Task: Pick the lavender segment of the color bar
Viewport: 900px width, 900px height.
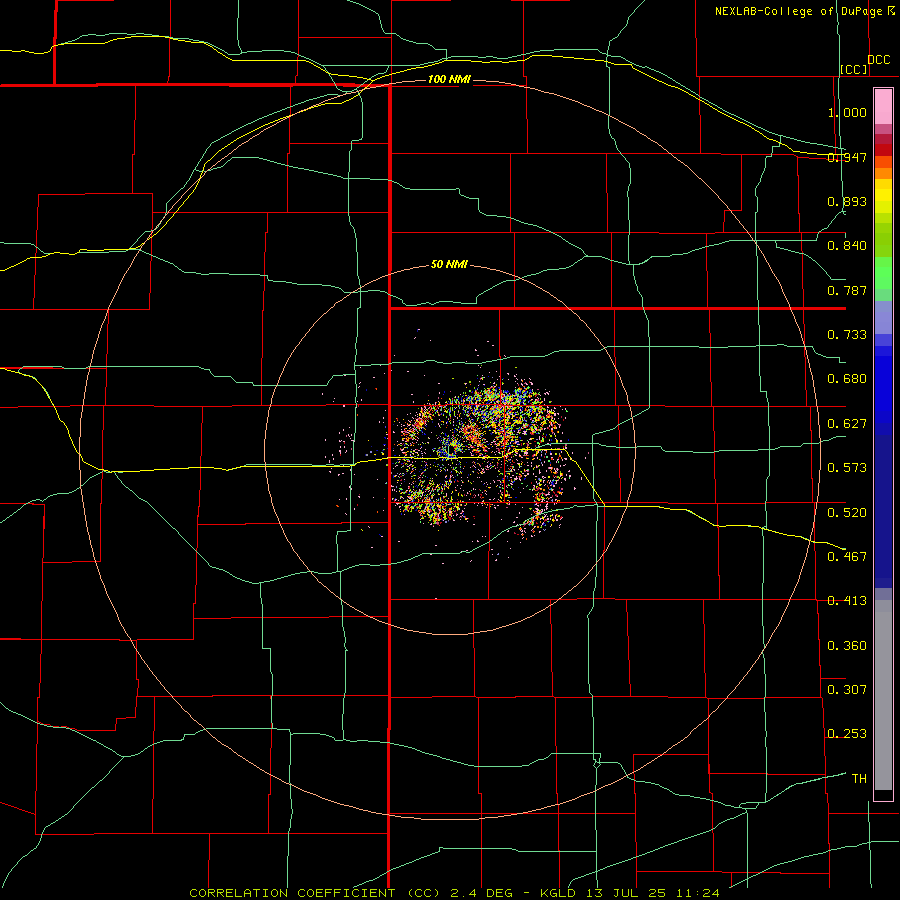Action: [x=883, y=317]
